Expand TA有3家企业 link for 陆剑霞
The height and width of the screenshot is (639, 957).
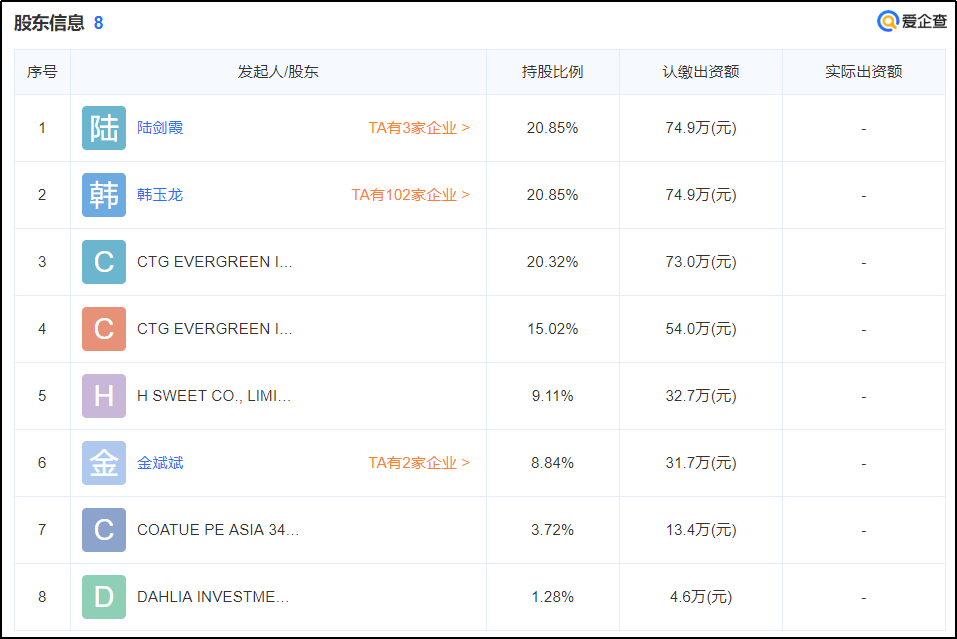(419, 128)
